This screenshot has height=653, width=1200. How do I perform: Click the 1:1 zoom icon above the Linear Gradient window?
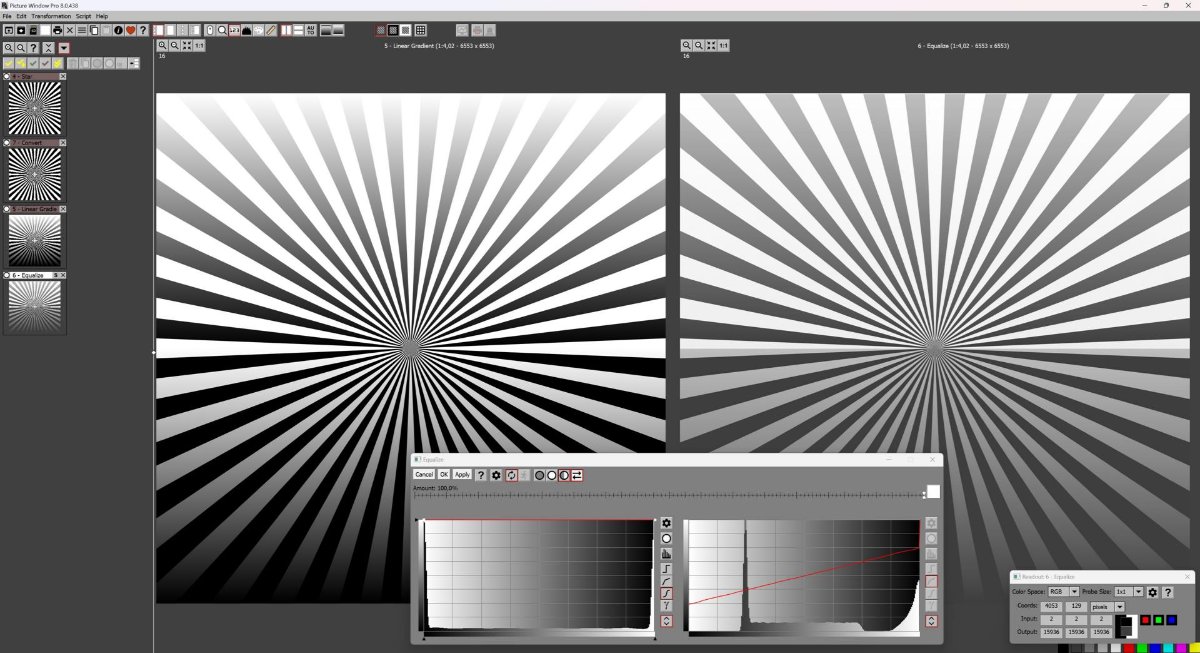pos(199,45)
